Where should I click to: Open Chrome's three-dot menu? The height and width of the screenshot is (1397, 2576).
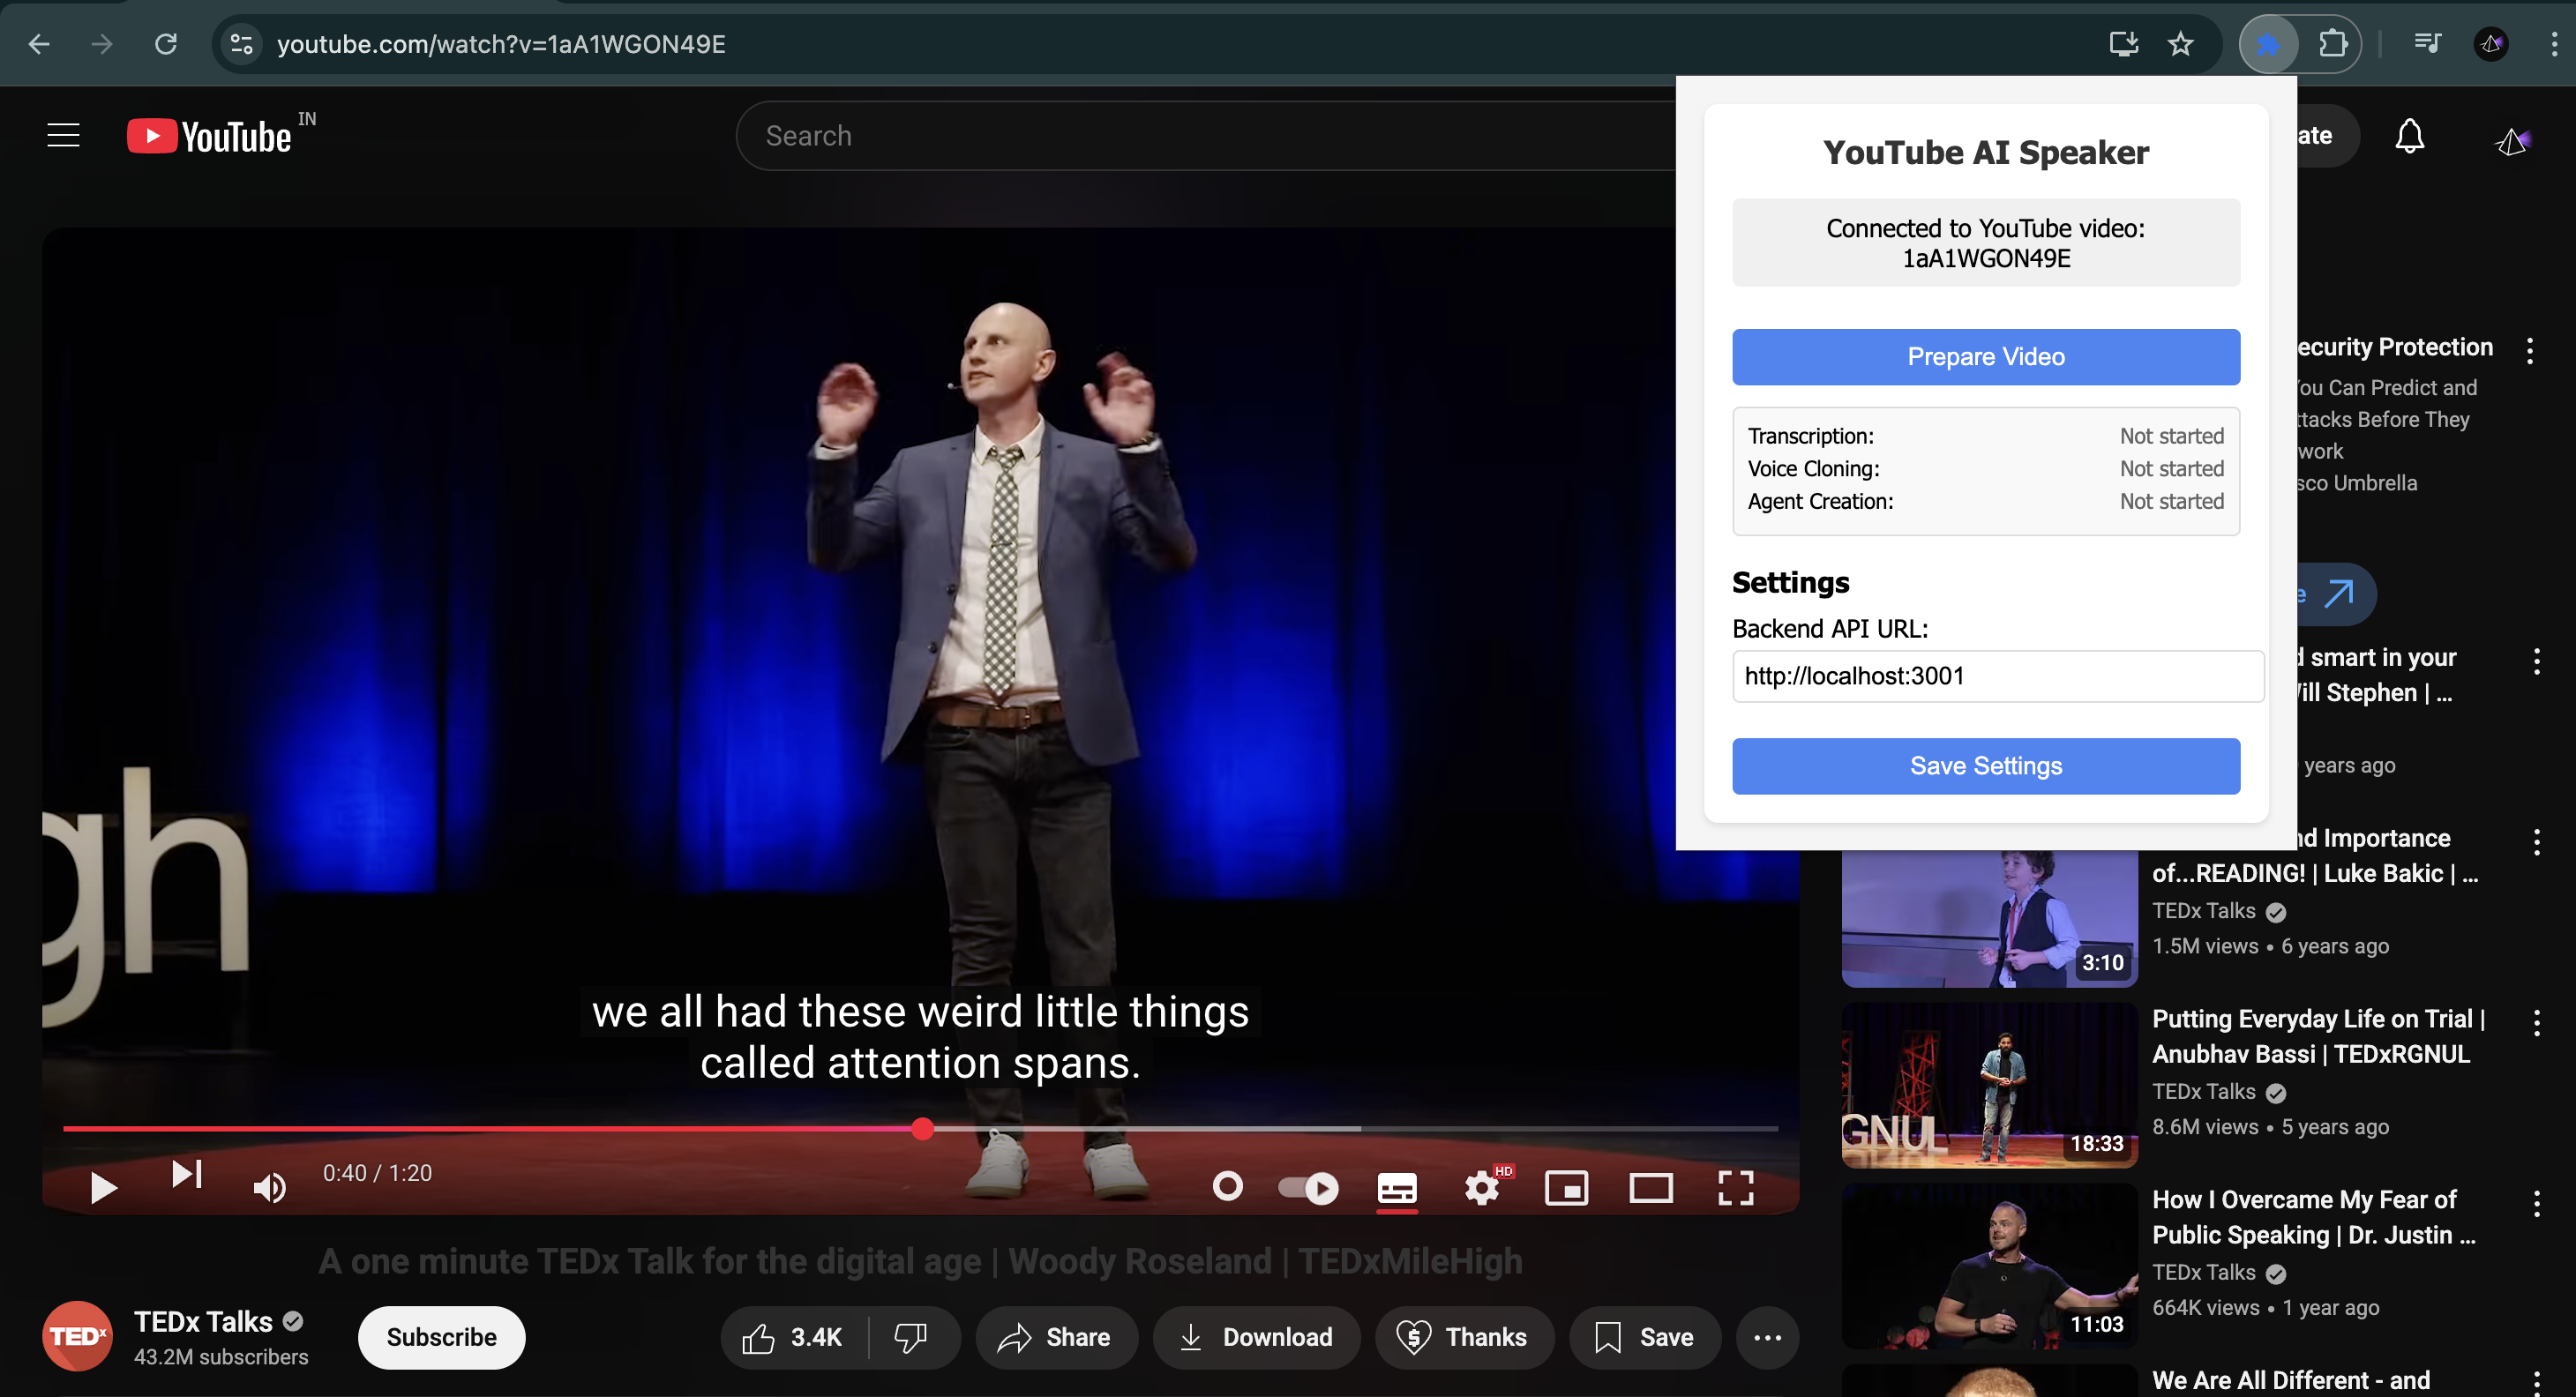coord(2553,44)
